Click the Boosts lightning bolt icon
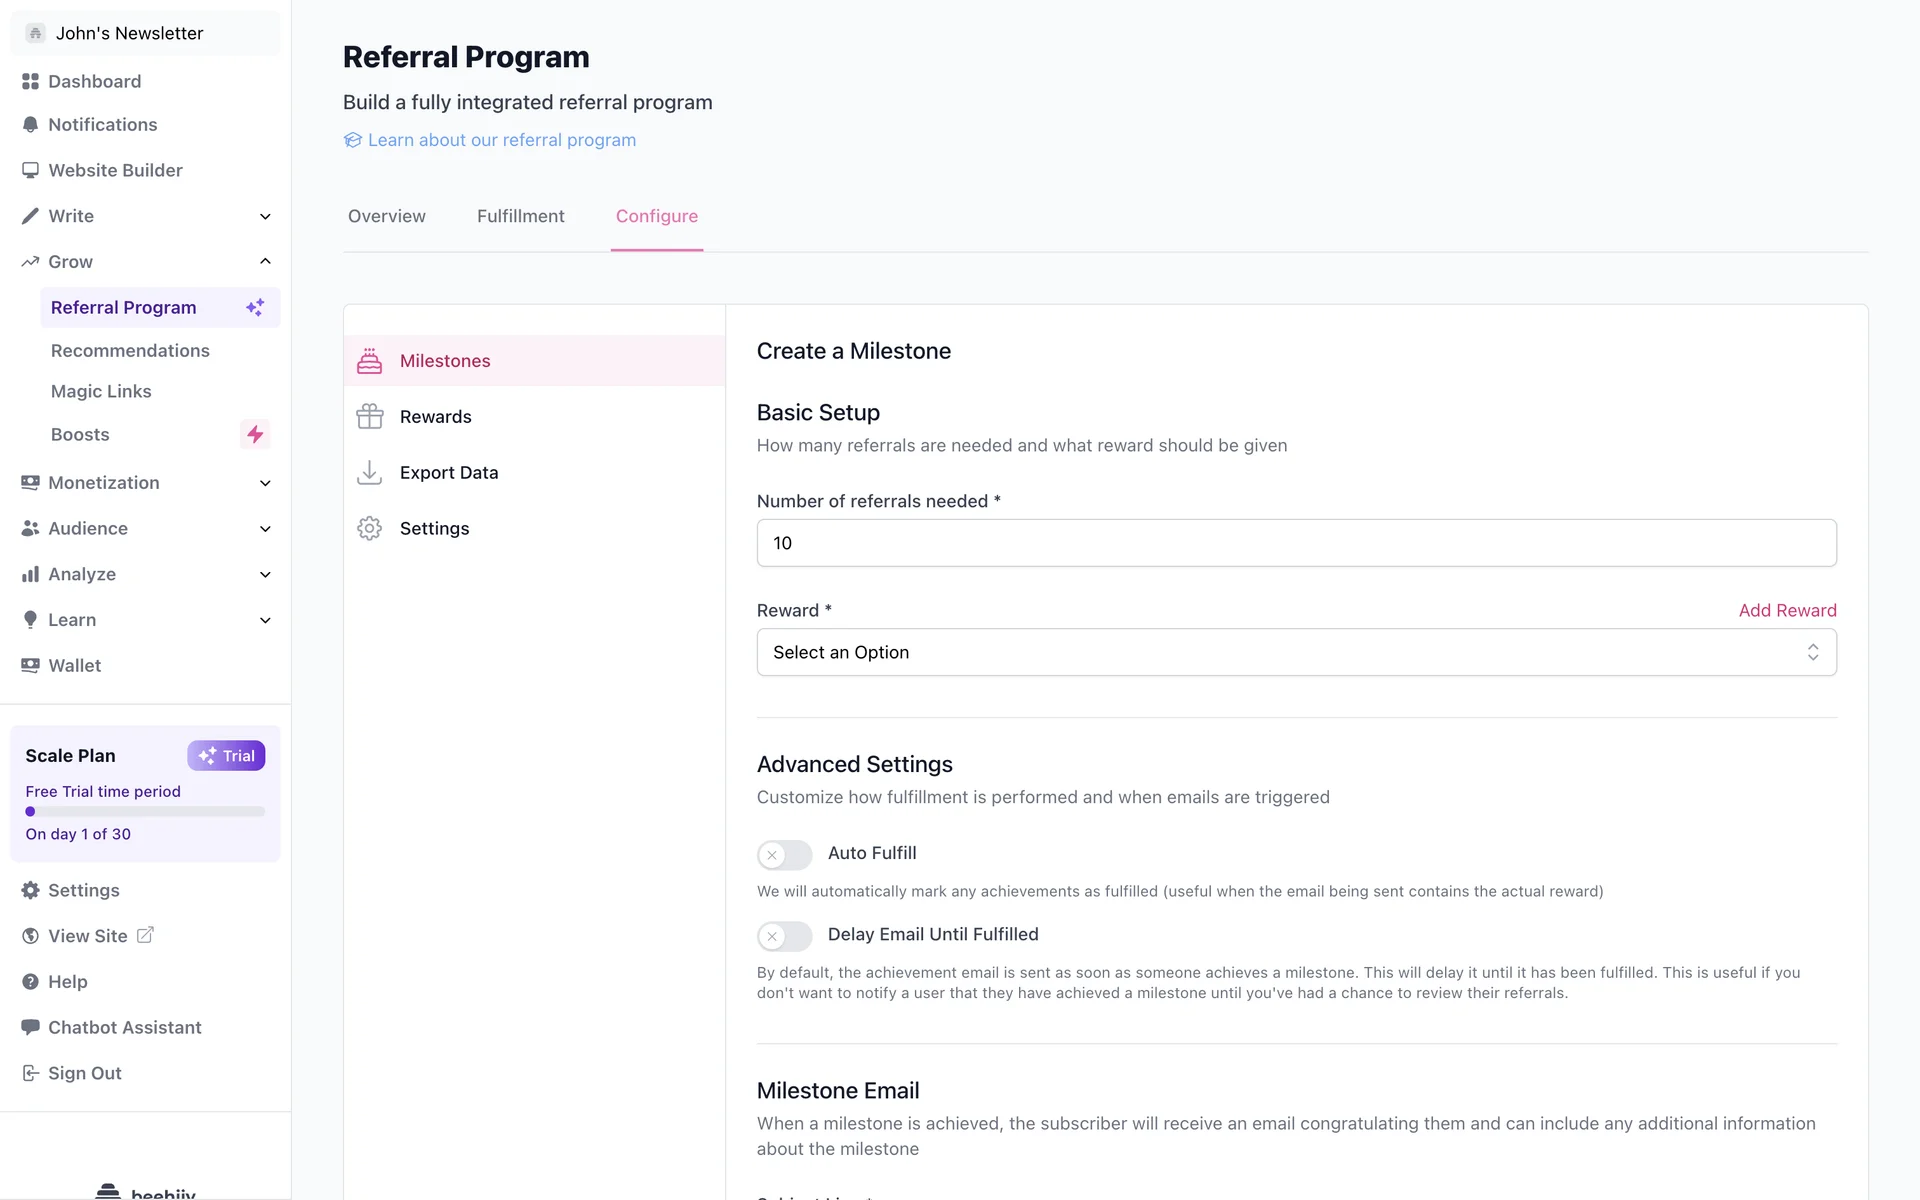This screenshot has width=1920, height=1200. click(255, 434)
